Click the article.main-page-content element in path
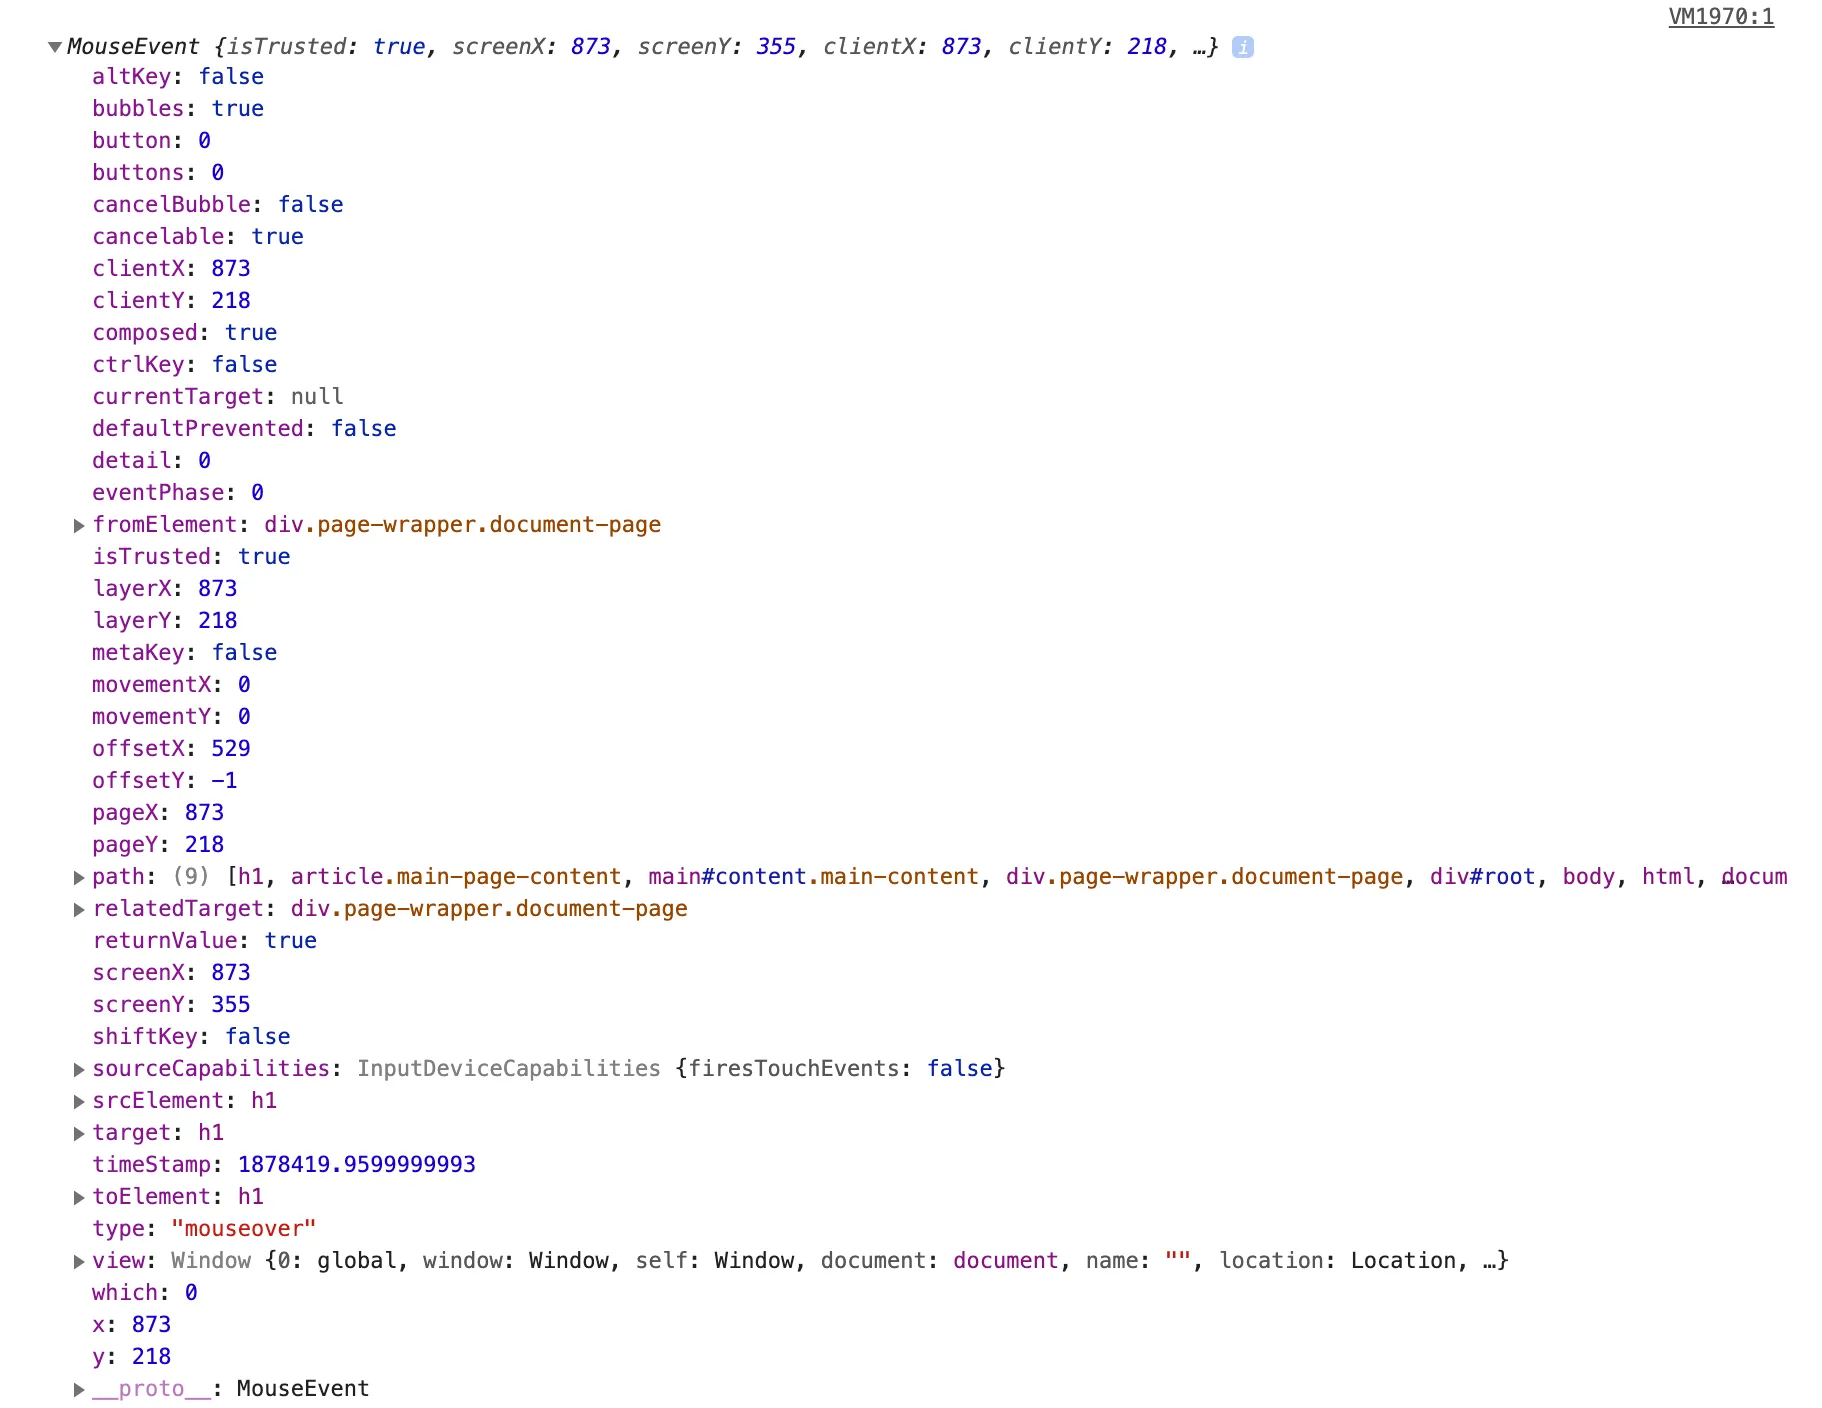The height and width of the screenshot is (1408, 1822). coord(456,877)
